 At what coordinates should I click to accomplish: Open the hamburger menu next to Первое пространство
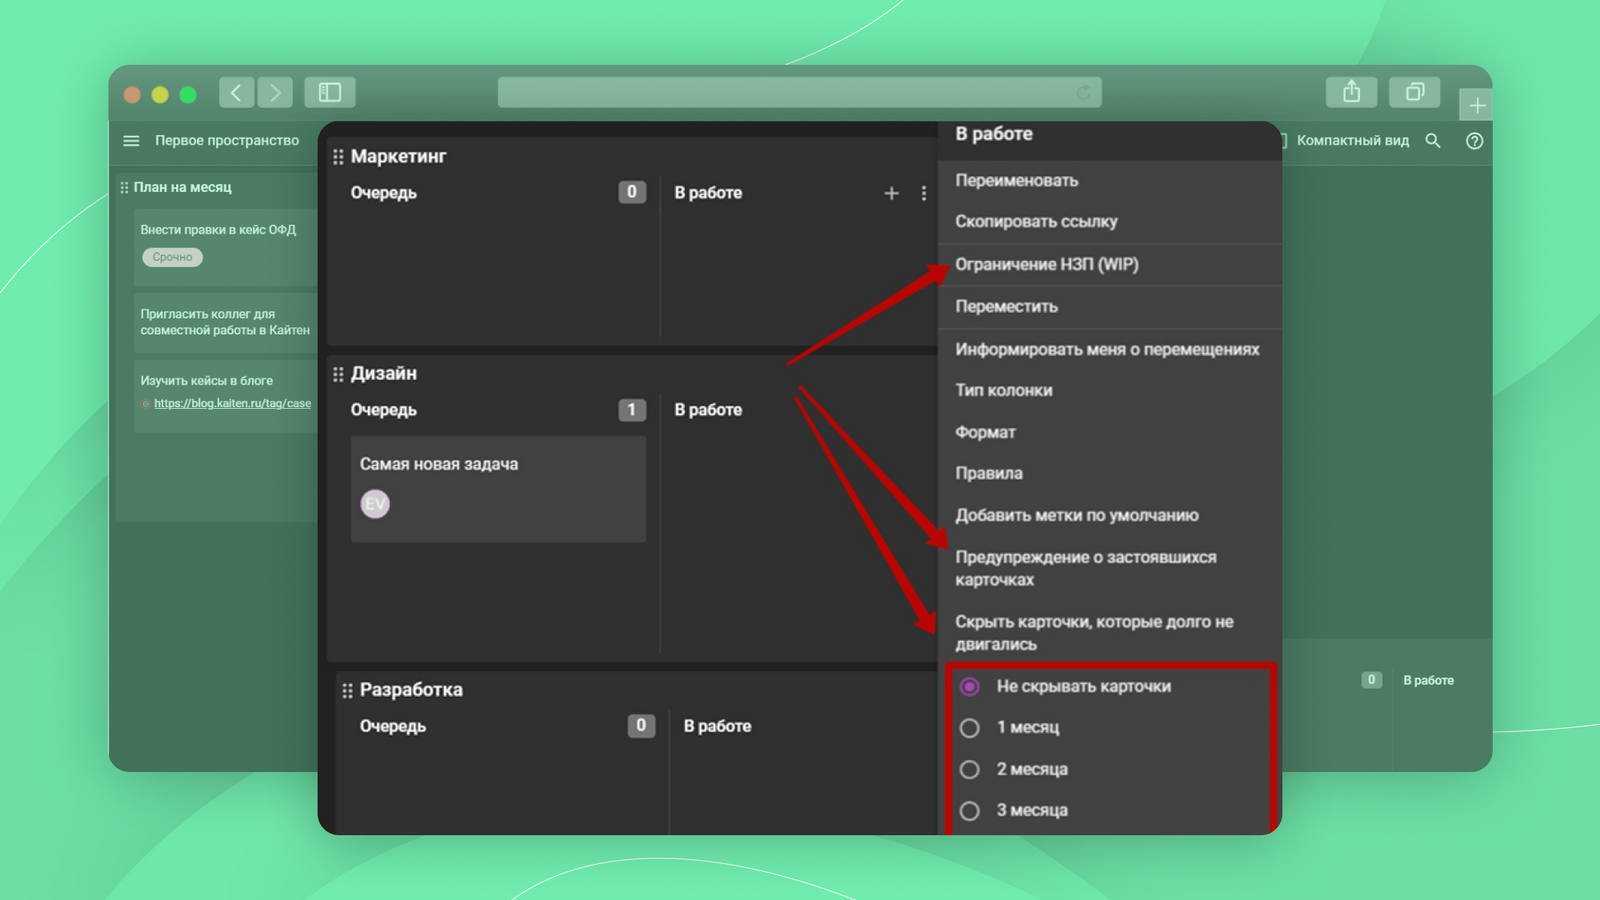tap(131, 141)
